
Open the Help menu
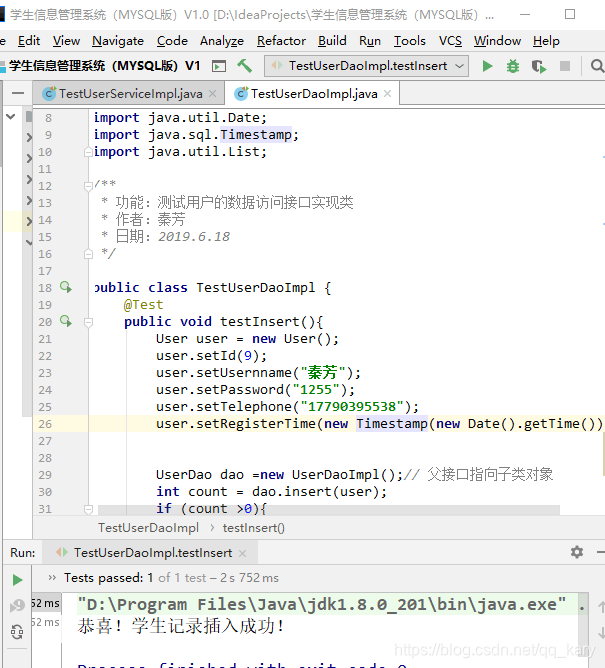(546, 41)
